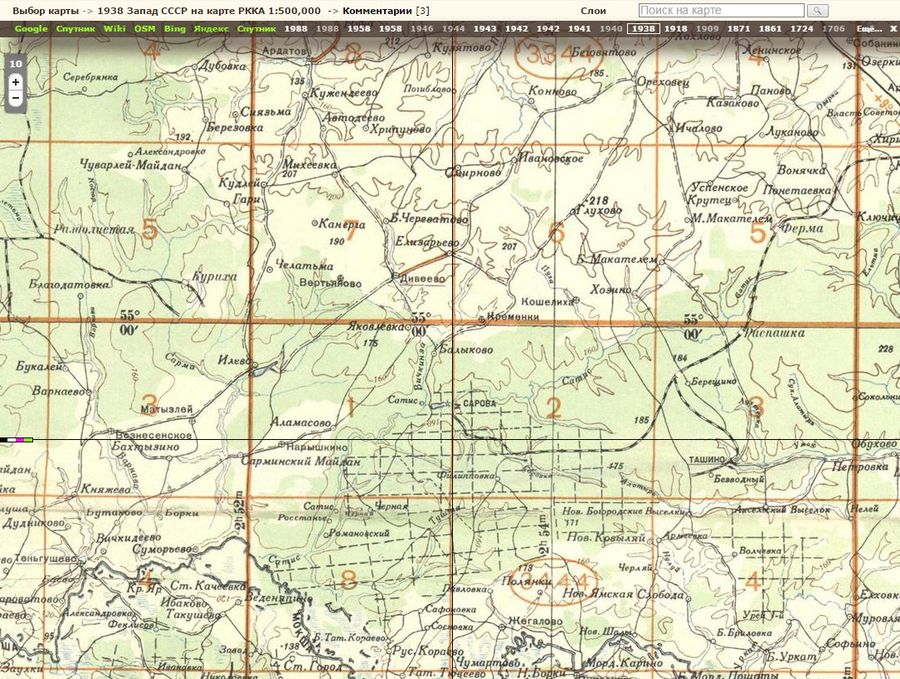Open the Wiki map layer
This screenshot has height=679, width=900.
tap(114, 29)
